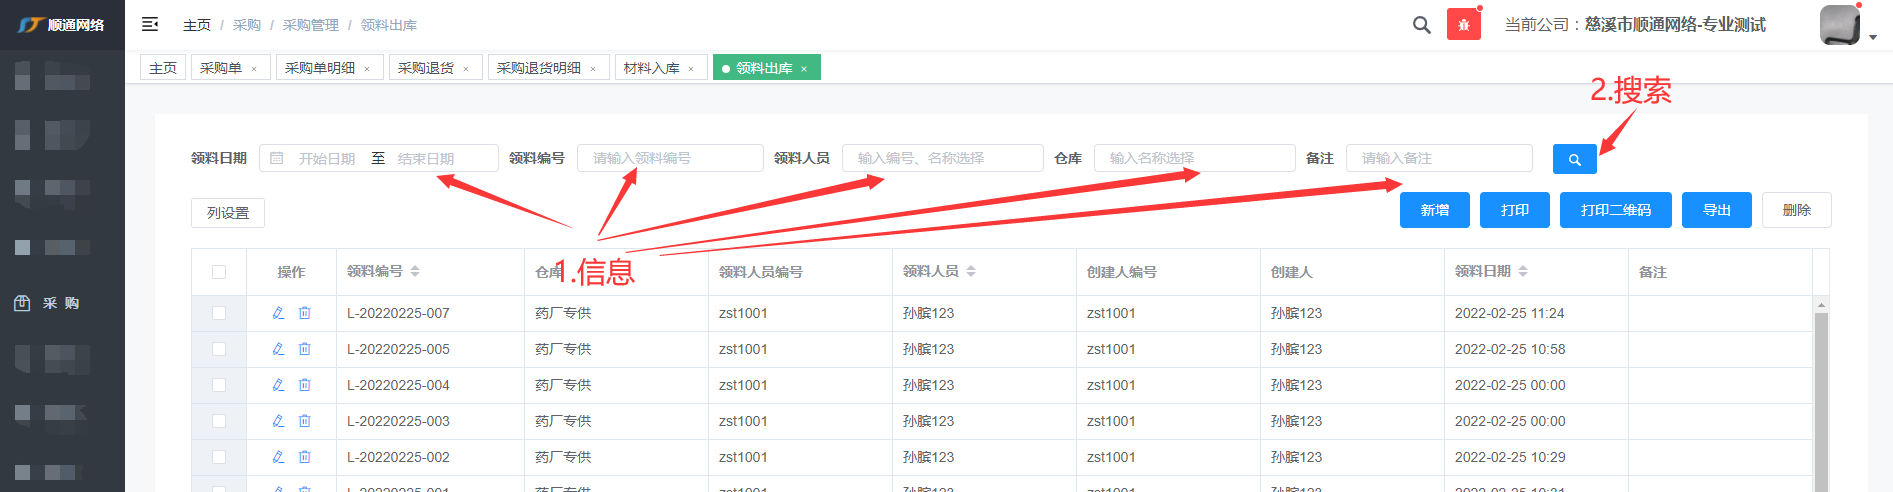The width and height of the screenshot is (1893, 492).
Task: Delete record L-20220225-005 with trash icon
Action: [305, 349]
